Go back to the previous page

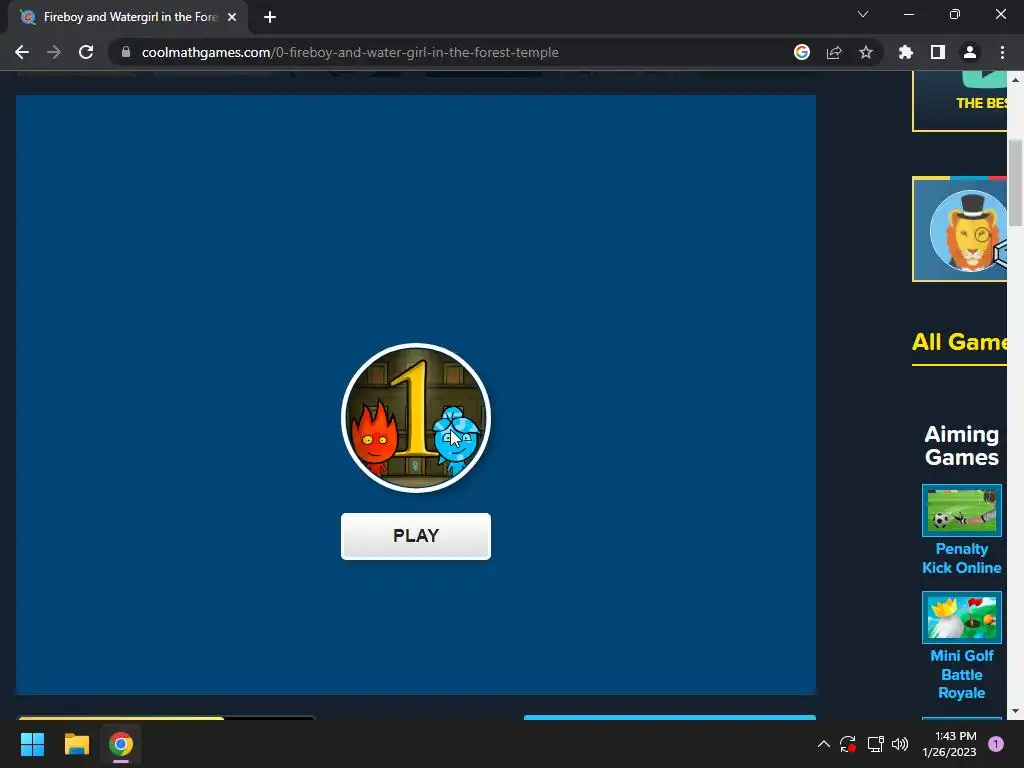[22, 52]
